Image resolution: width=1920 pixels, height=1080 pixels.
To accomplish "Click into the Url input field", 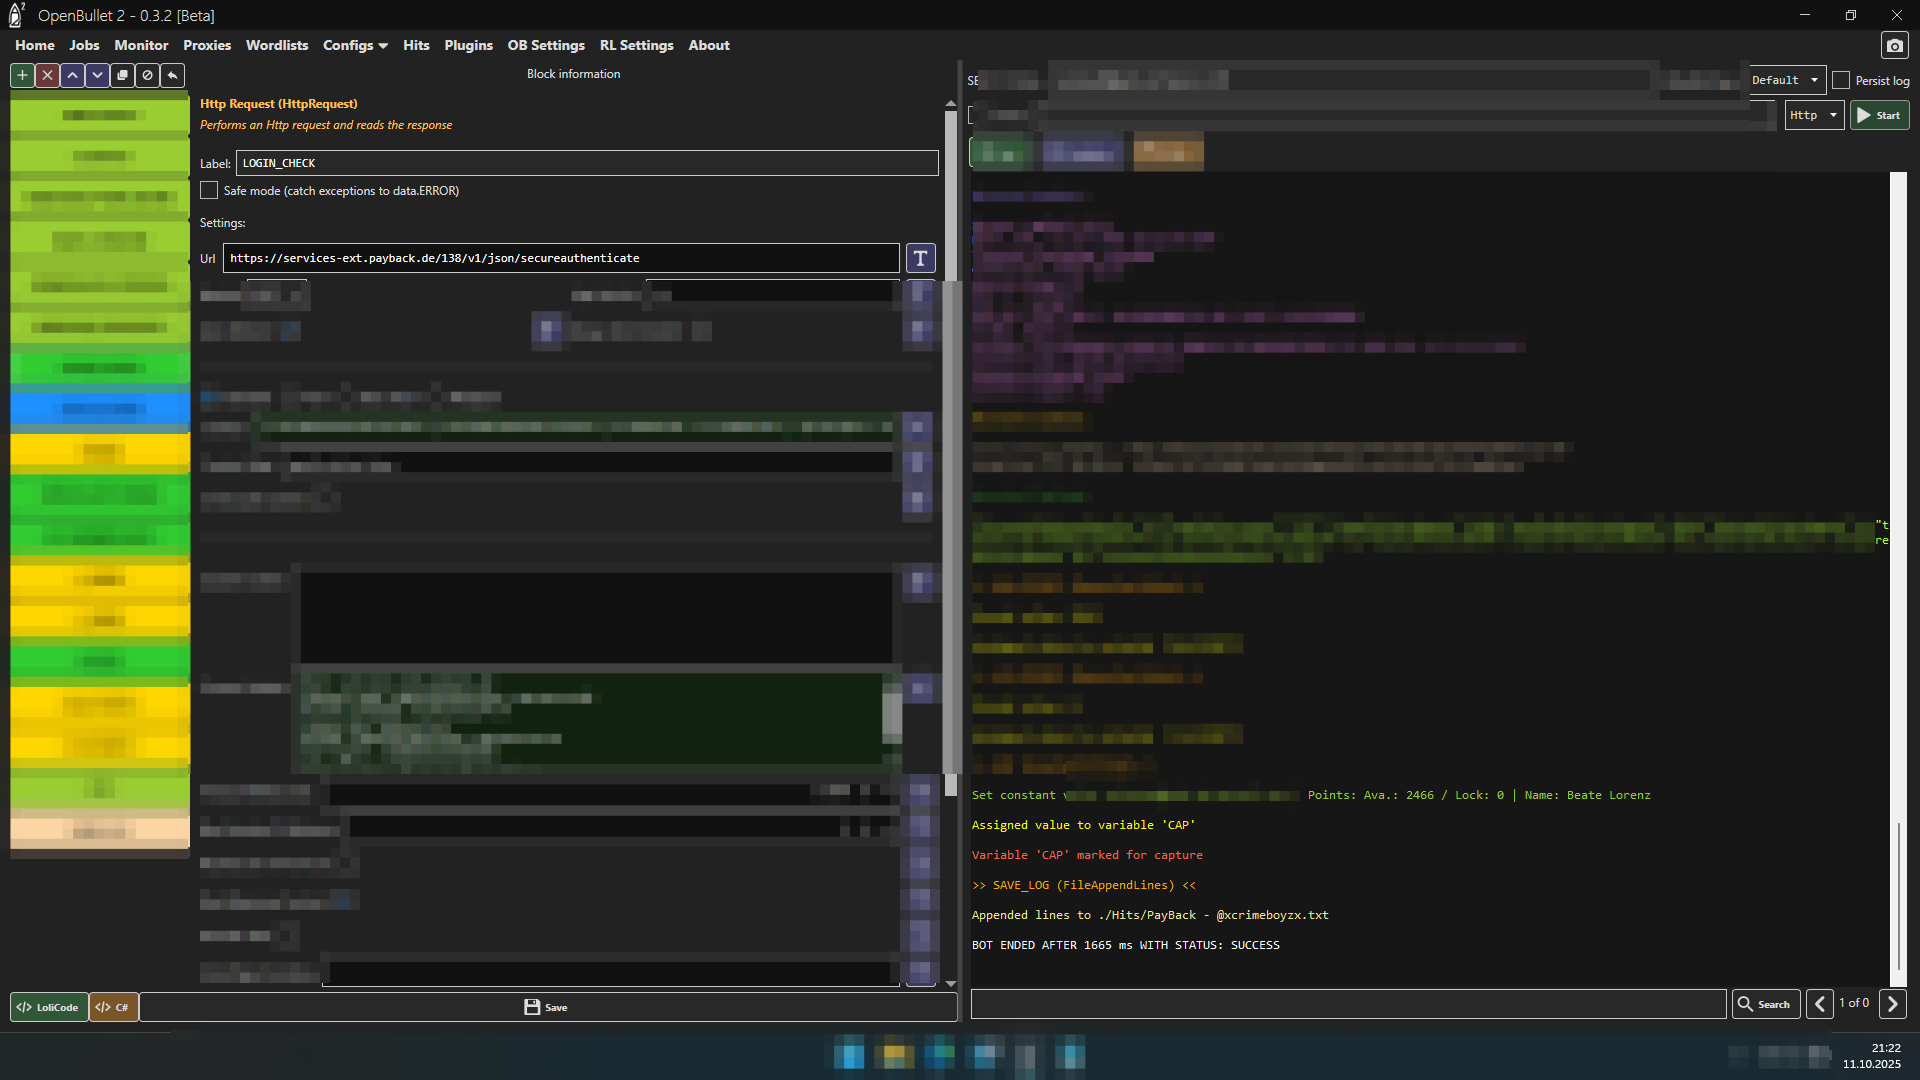I will 561,258.
